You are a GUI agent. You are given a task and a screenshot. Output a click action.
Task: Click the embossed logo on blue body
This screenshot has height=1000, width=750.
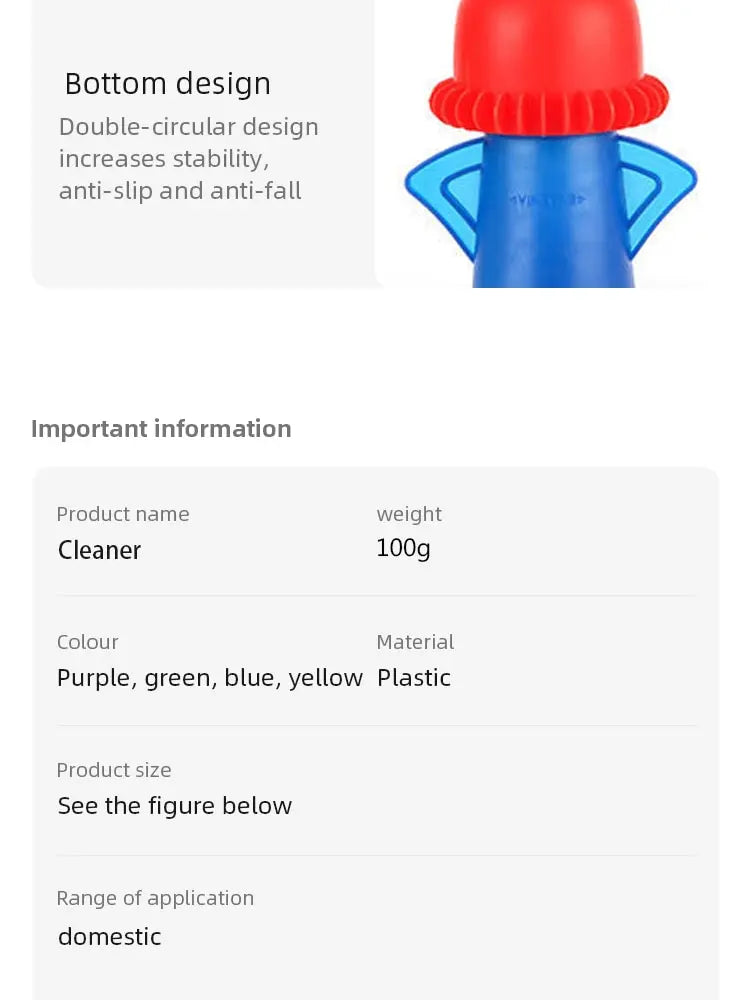pyautogui.click(x=548, y=200)
